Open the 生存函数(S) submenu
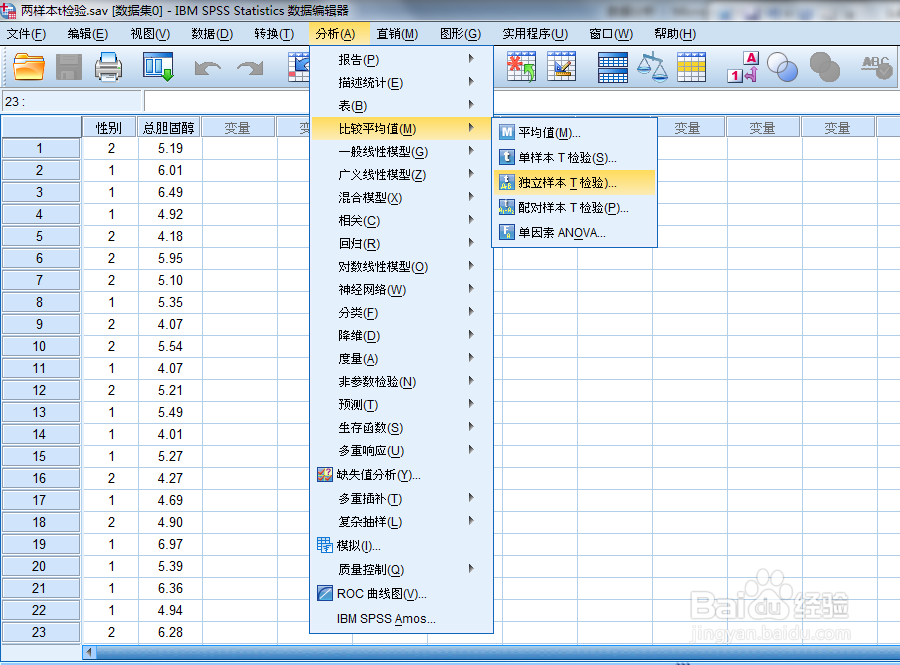Image resolution: width=900 pixels, height=665 pixels. tap(402, 427)
